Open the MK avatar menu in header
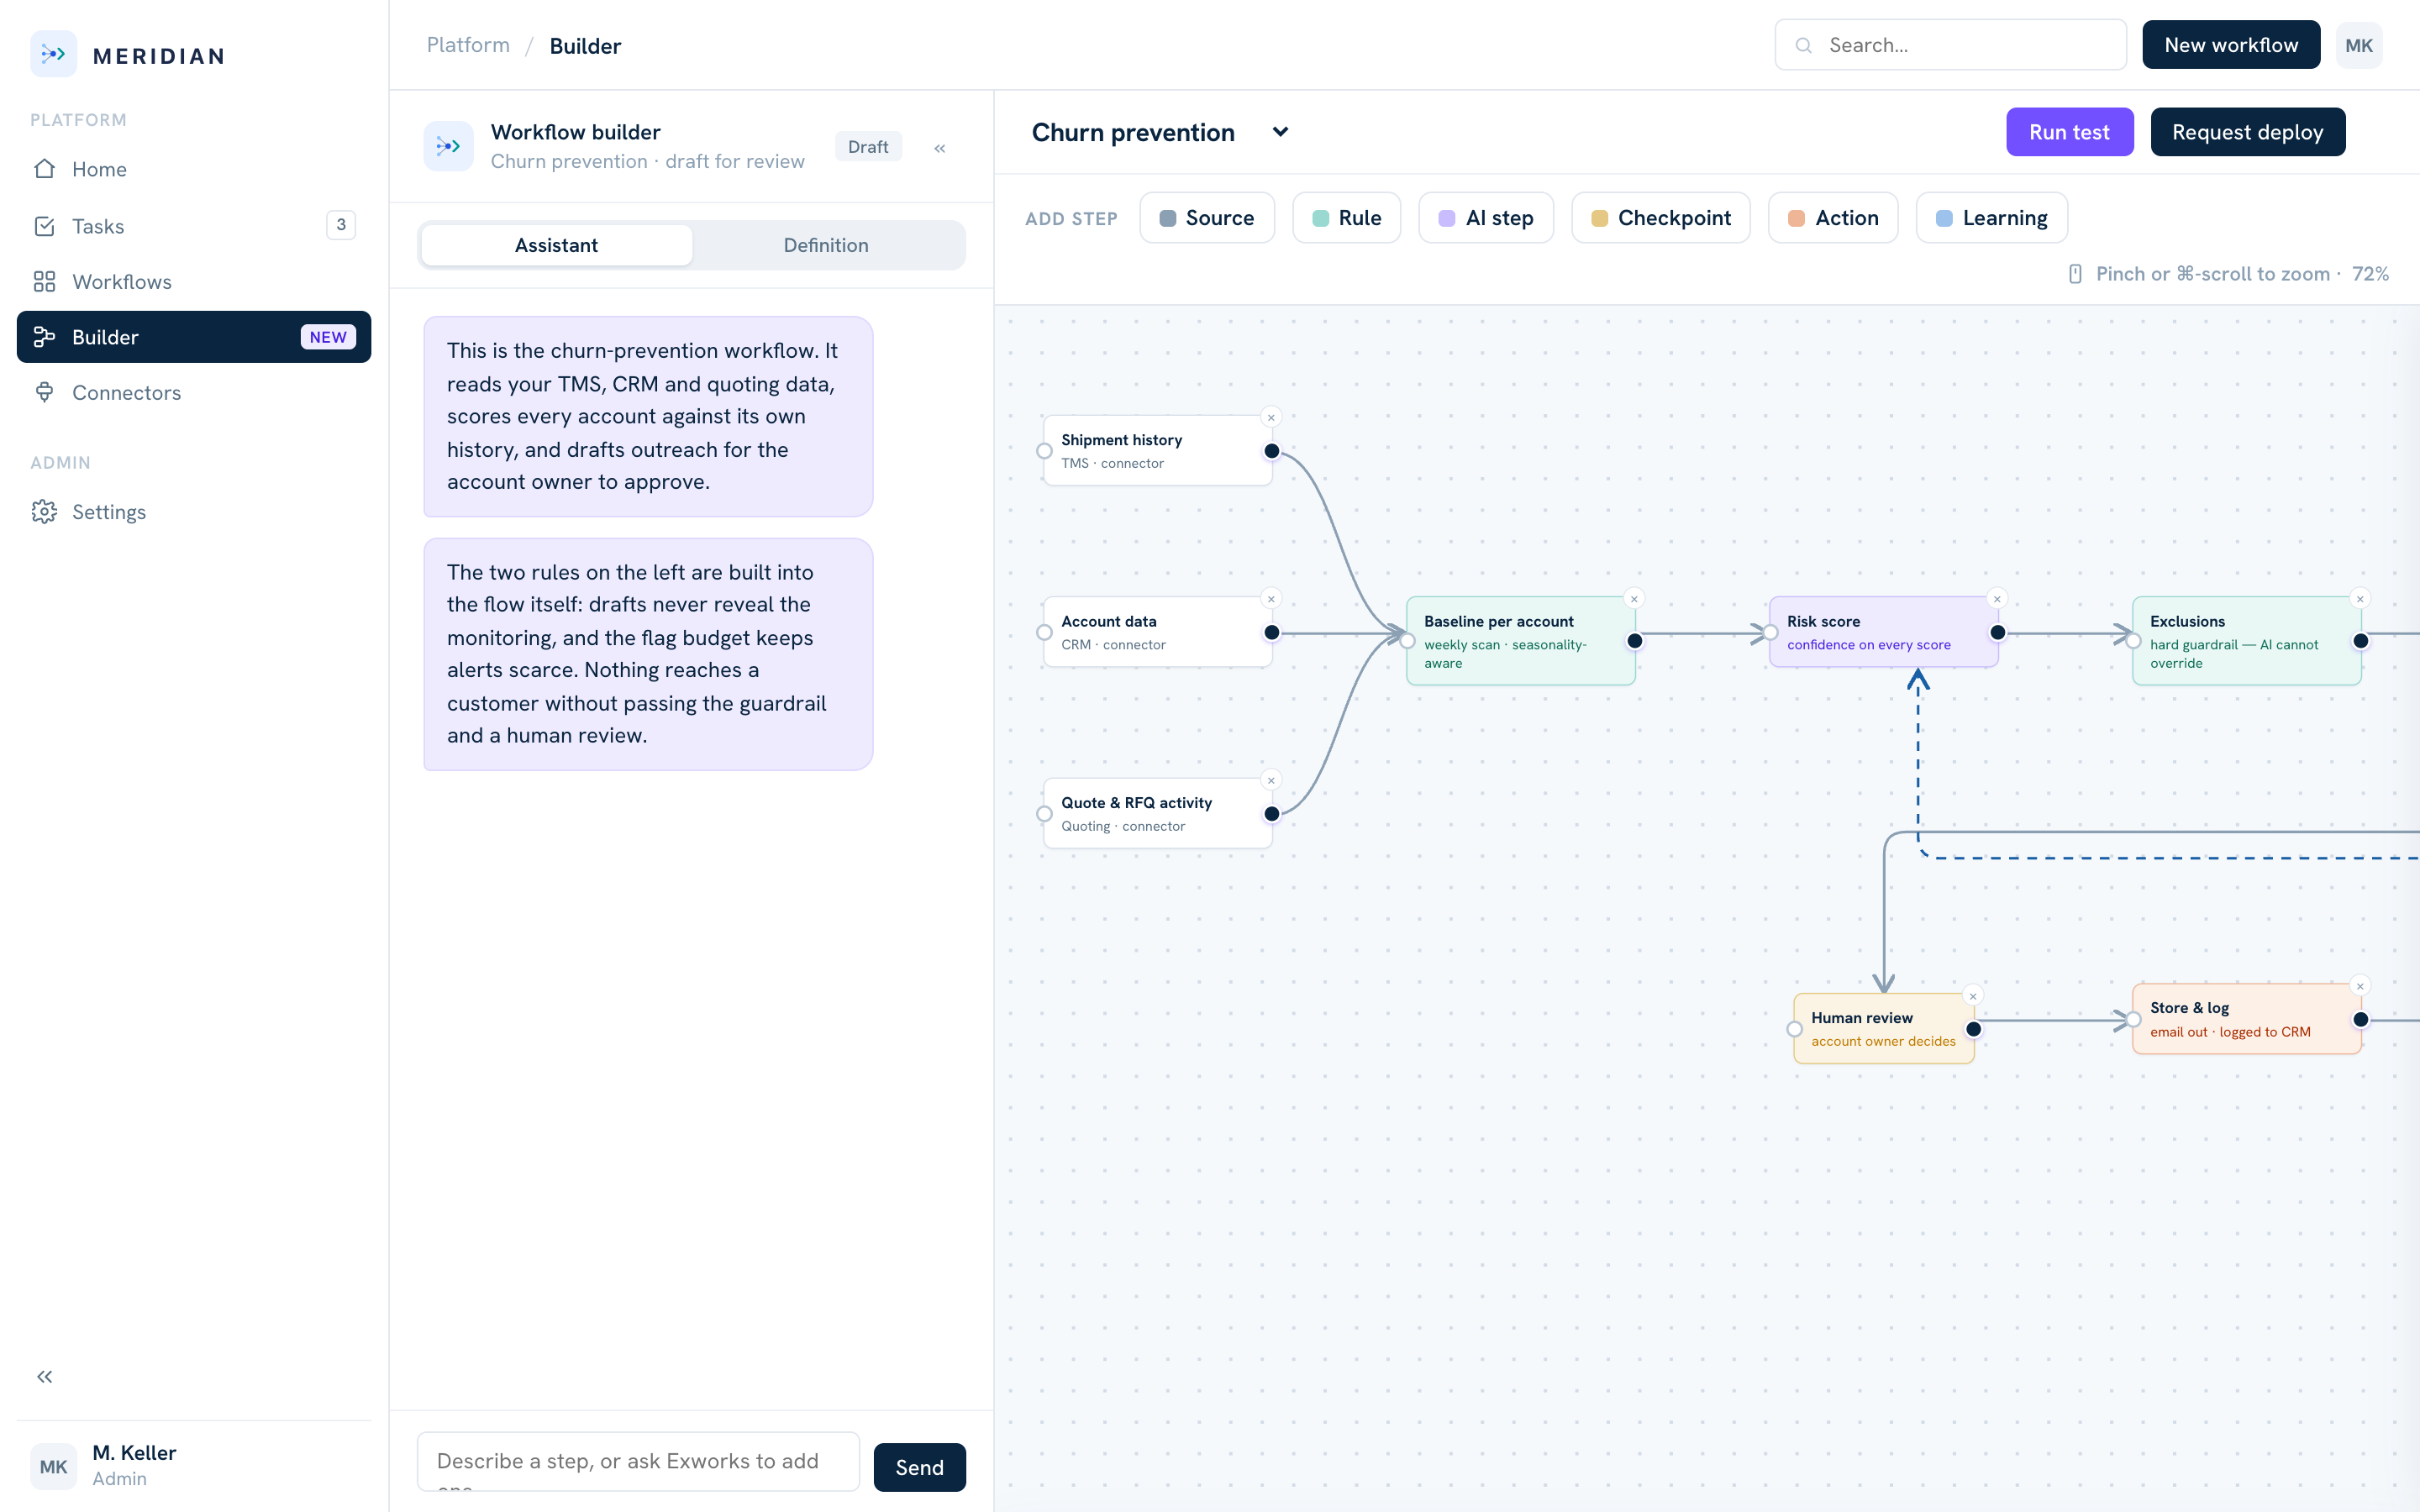Image resolution: width=2420 pixels, height=1512 pixels. pos(2358,45)
